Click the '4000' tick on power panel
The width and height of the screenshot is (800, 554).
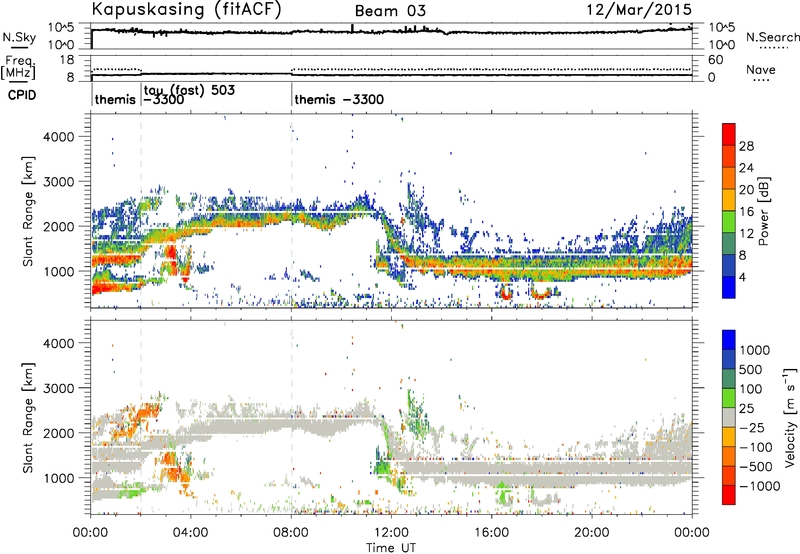58,137
